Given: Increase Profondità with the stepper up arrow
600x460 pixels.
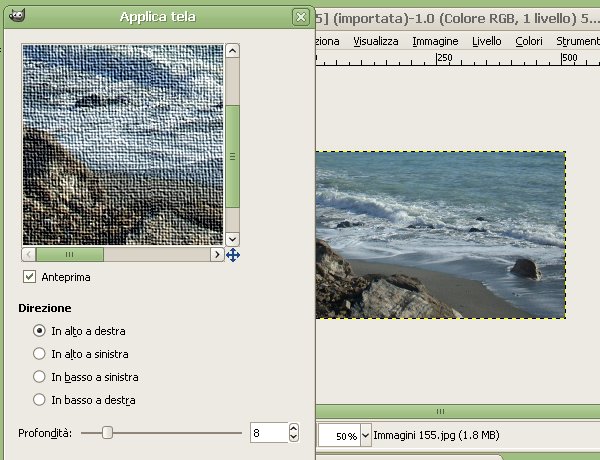Looking at the screenshot, I should click(293, 428).
